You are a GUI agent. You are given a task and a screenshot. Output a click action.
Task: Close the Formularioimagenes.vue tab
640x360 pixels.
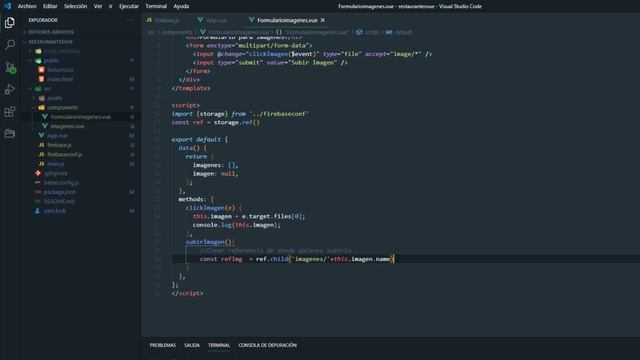click(323, 20)
